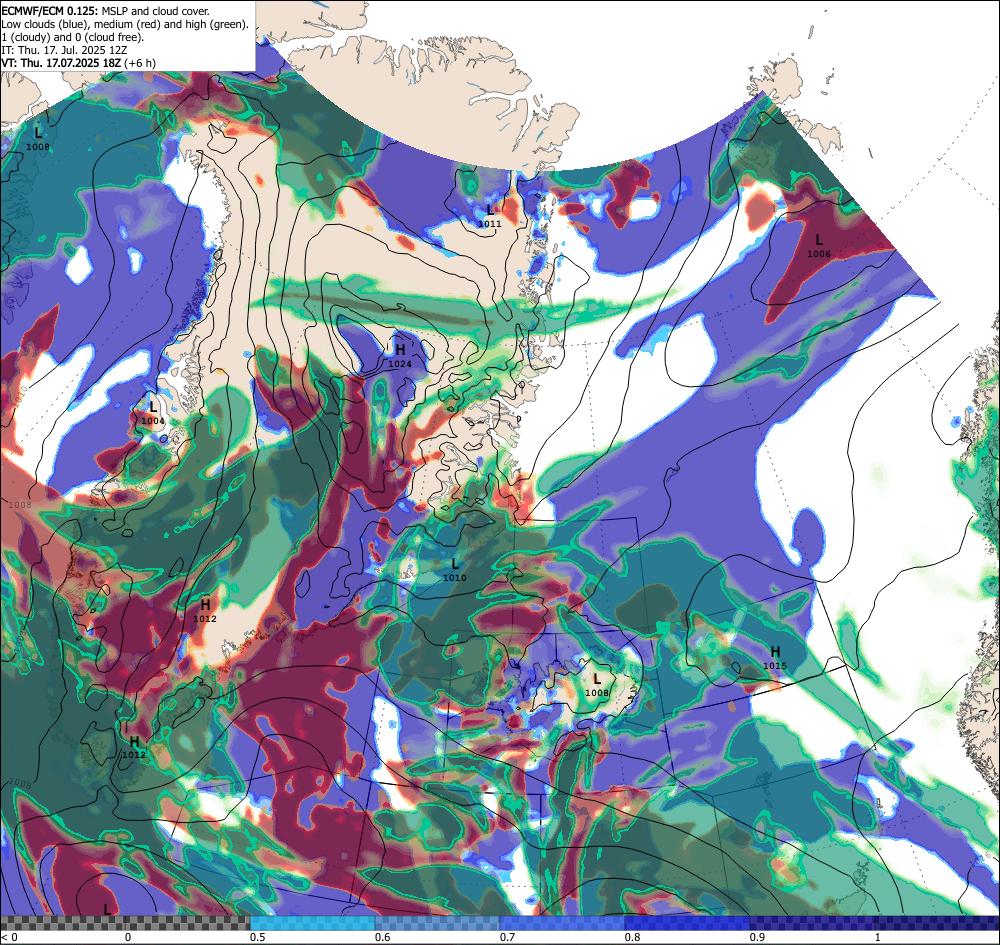Click the L 1010 low pressure marker
Image resolution: width=1000 pixels, height=945 pixels.
pos(455,569)
